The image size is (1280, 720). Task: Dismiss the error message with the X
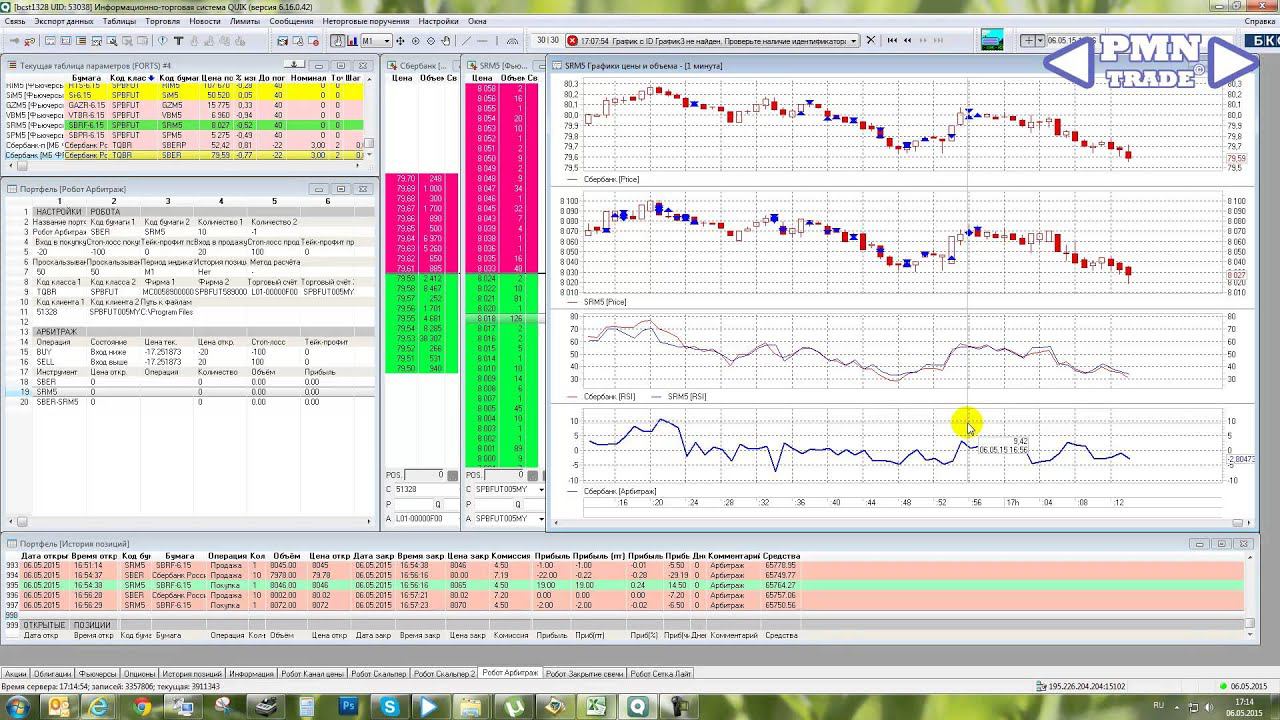(870, 41)
